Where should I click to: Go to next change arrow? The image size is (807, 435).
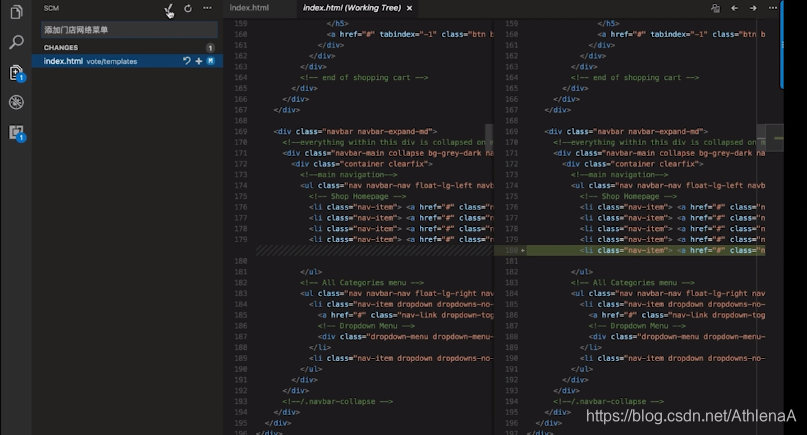[x=753, y=8]
